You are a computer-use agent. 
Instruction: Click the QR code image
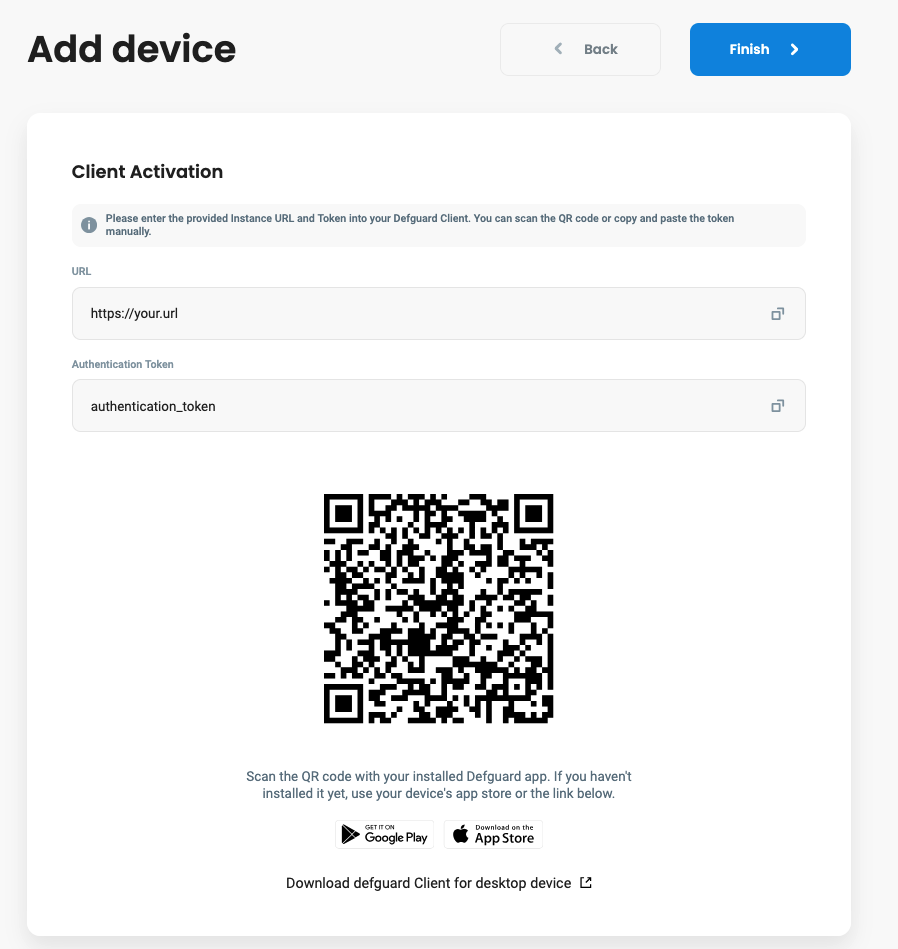click(x=439, y=608)
